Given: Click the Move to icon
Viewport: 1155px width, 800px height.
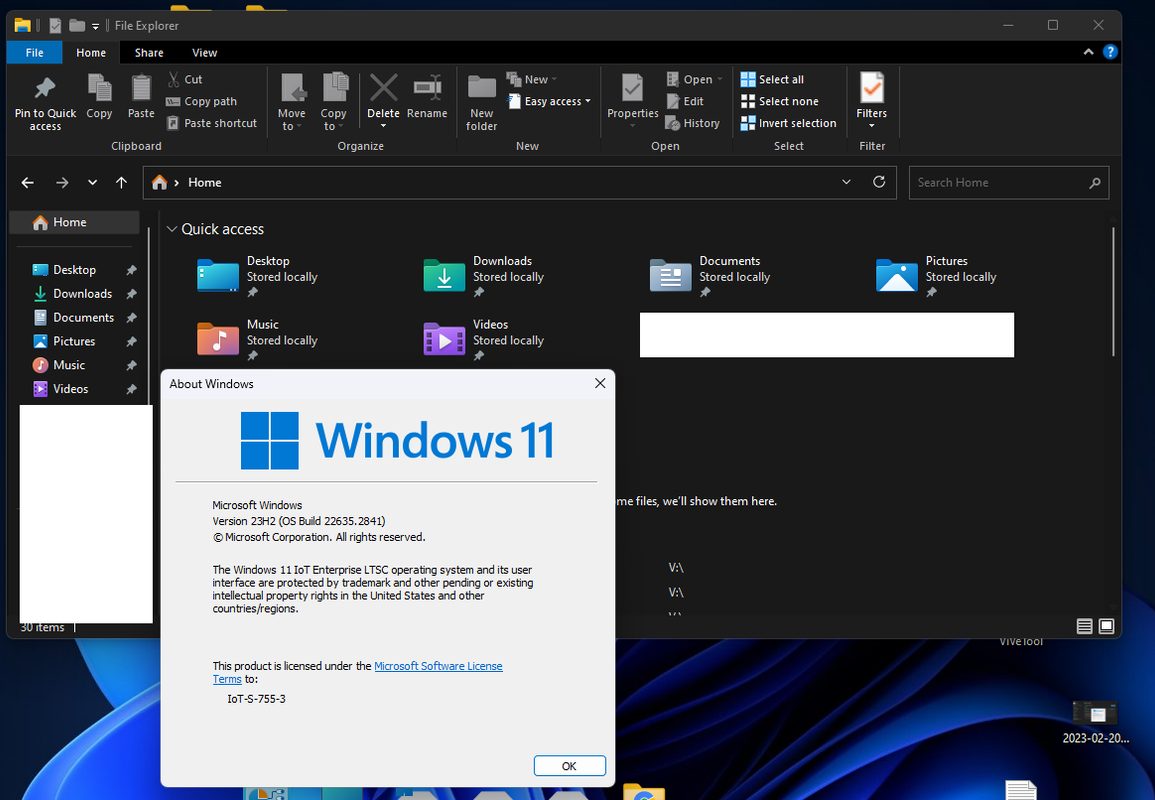Looking at the screenshot, I should [x=292, y=88].
